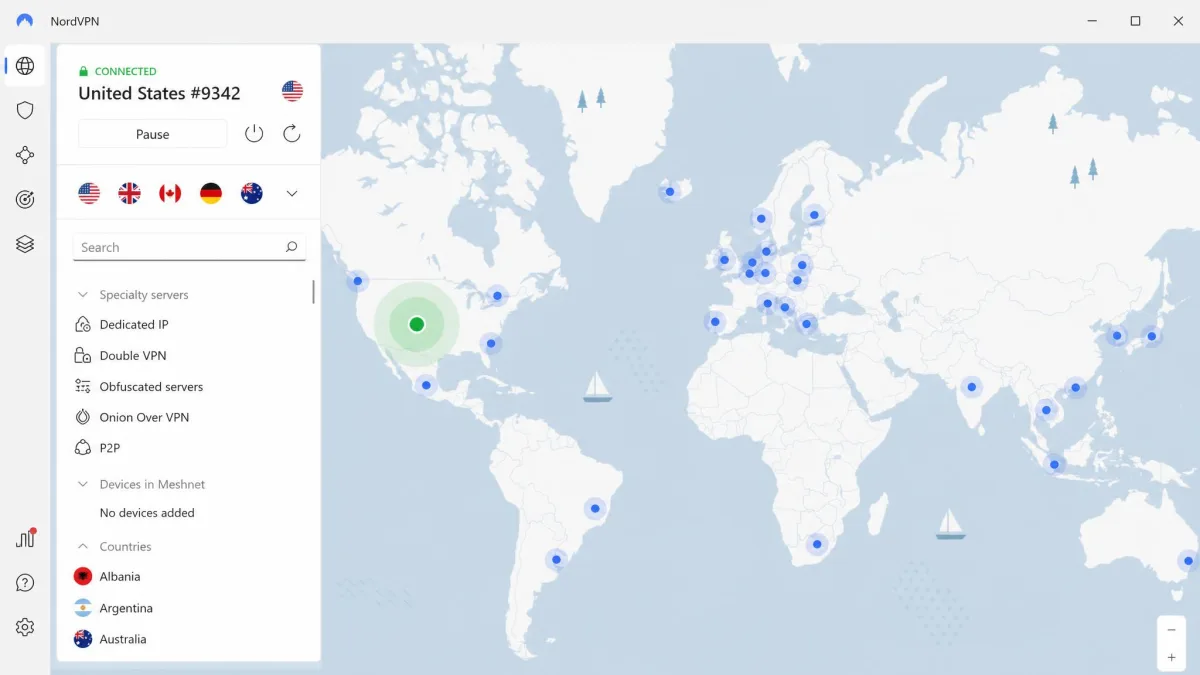Screen dimensions: 1200x675
Task: Click the Argentina flag icon
Action: click(x=83, y=608)
